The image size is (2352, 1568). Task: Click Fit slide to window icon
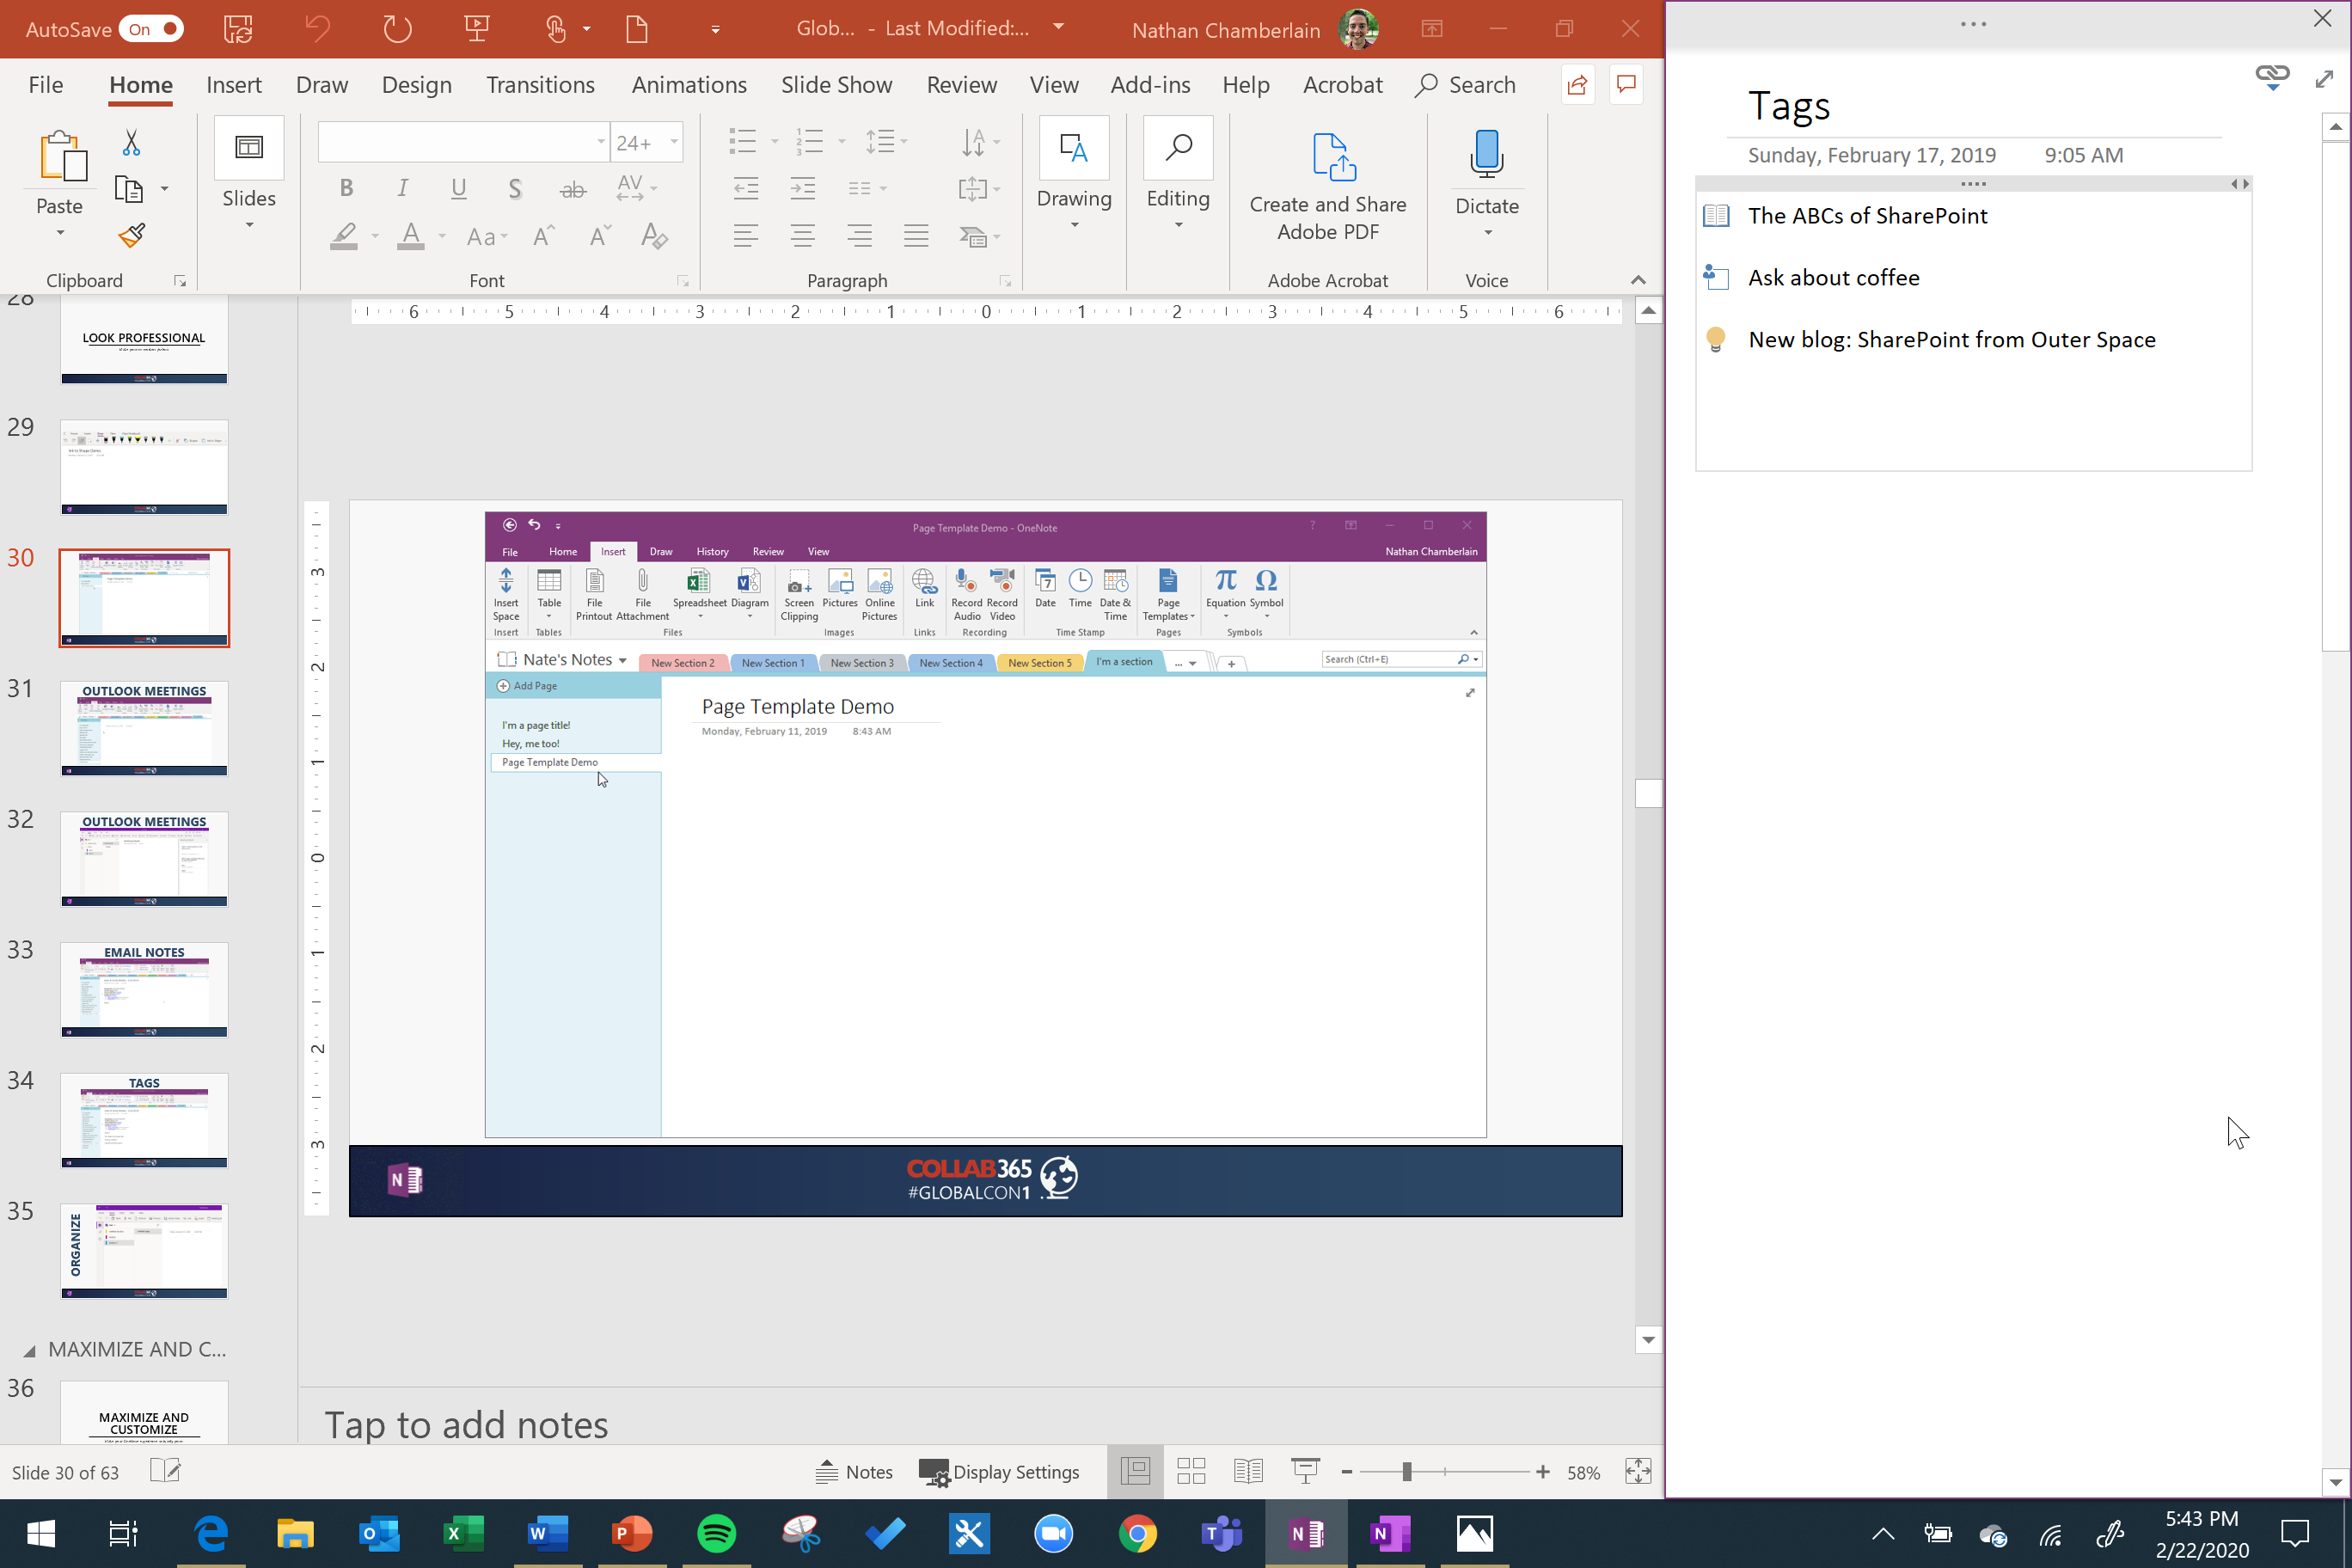click(x=1638, y=1471)
